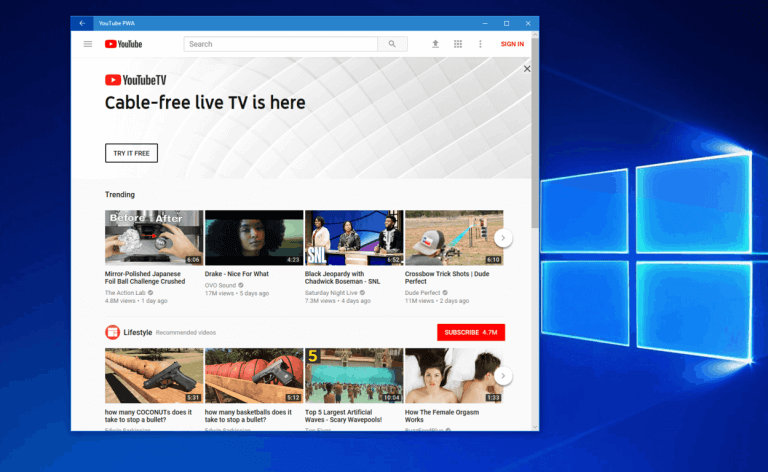Open the YouTube apps grid icon
Screen dimensions: 768x472
coord(457,44)
